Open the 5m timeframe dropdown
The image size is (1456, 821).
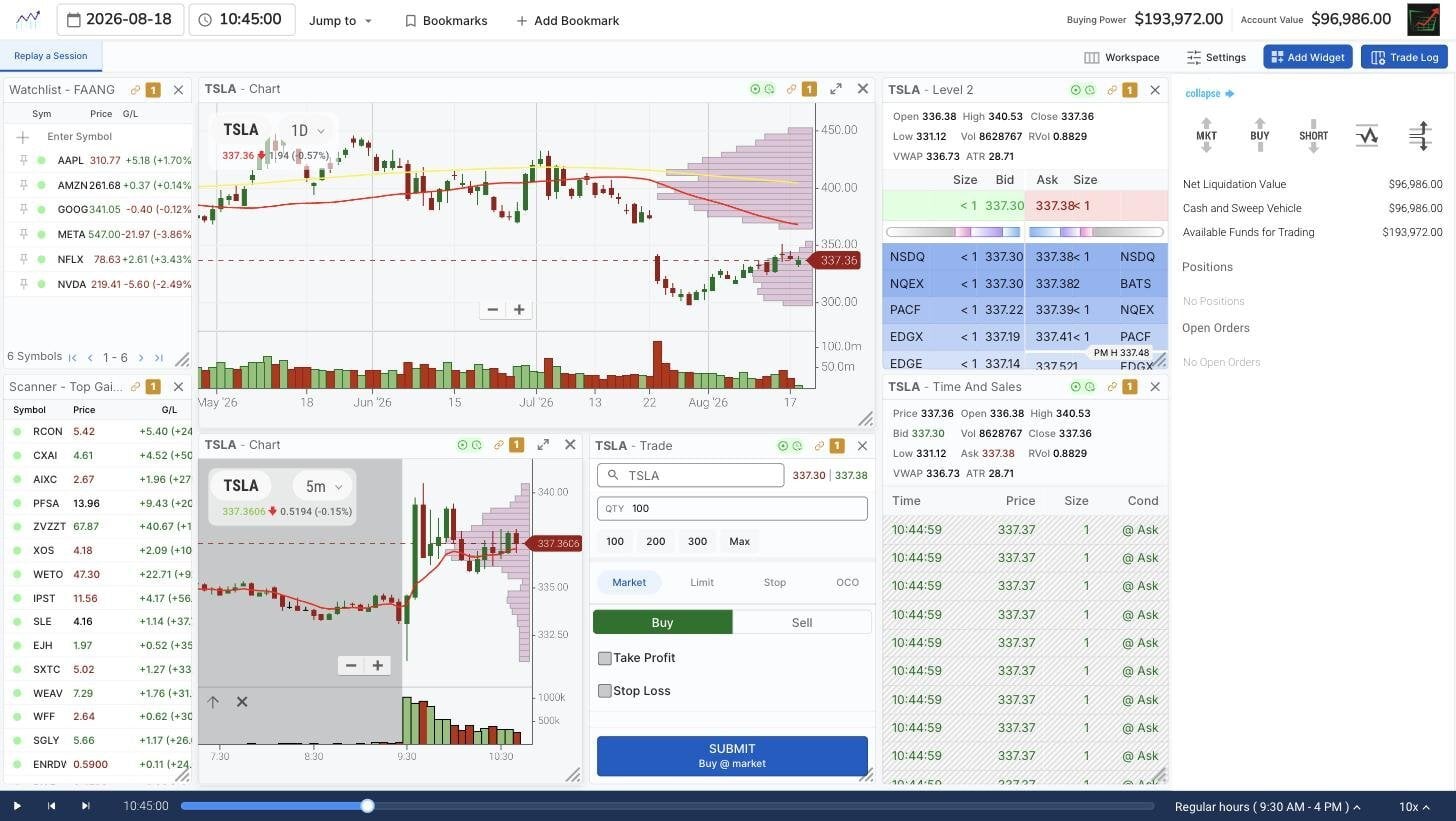coord(324,486)
